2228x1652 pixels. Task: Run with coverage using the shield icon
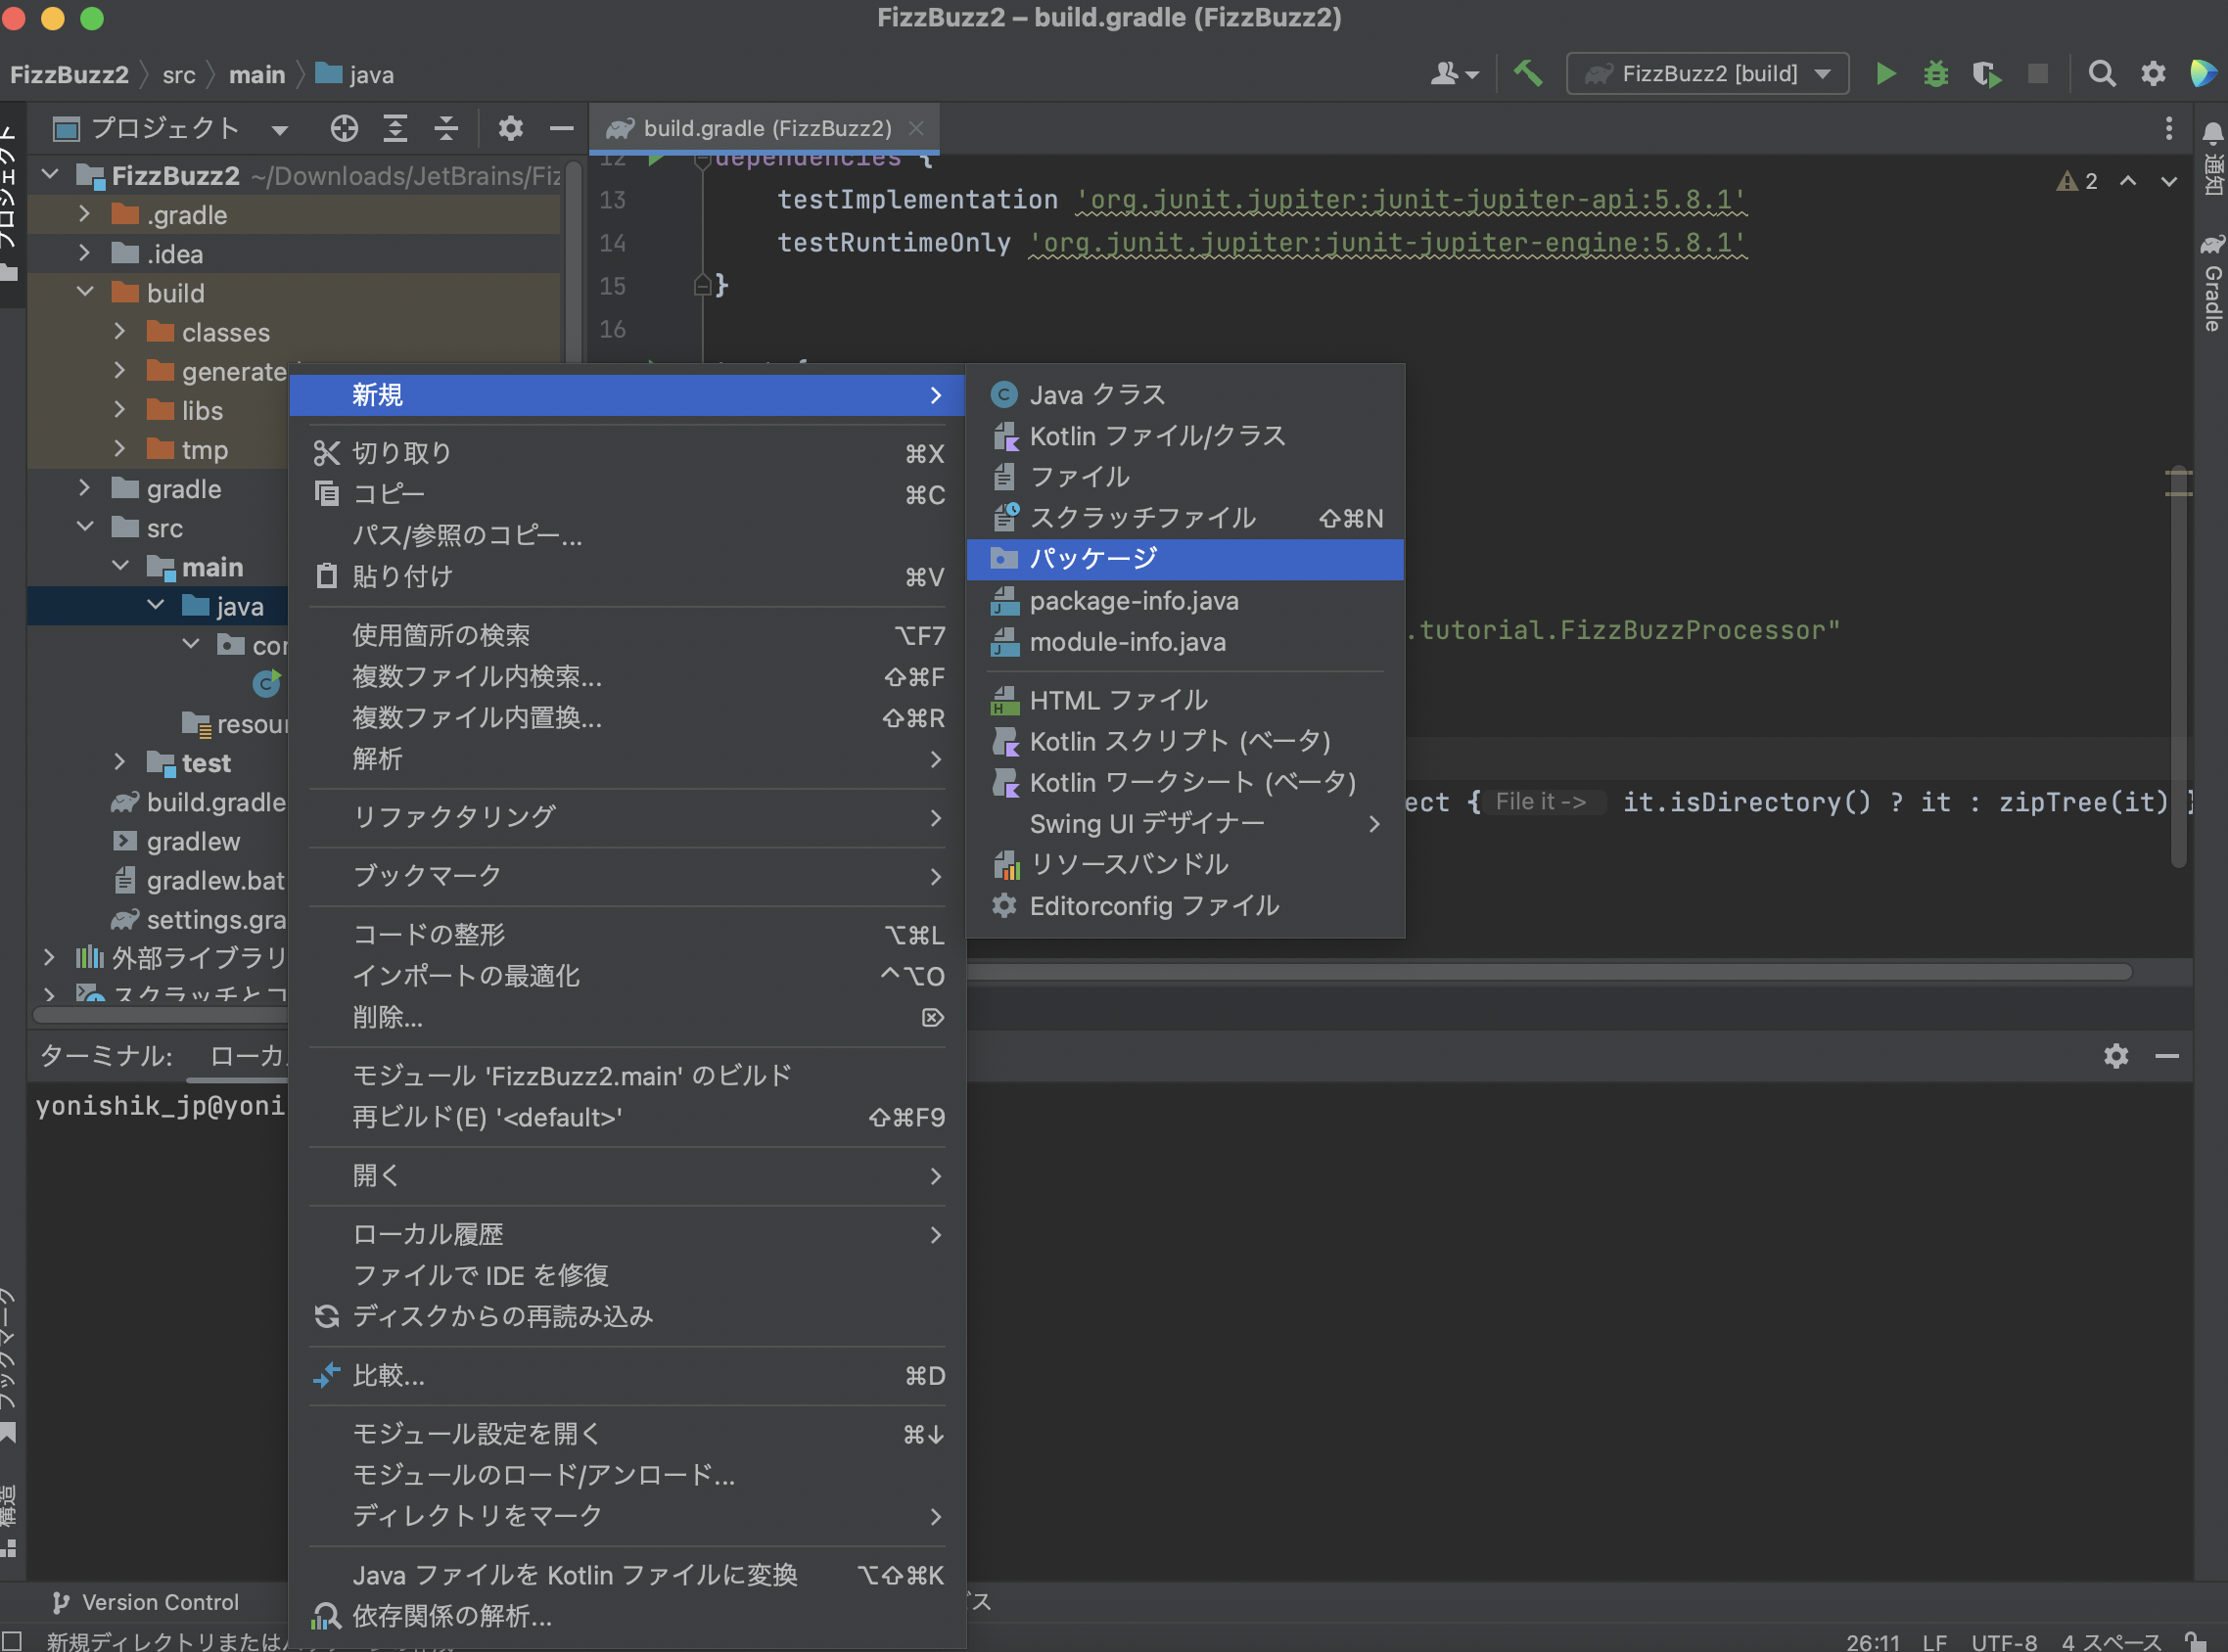1986,73
